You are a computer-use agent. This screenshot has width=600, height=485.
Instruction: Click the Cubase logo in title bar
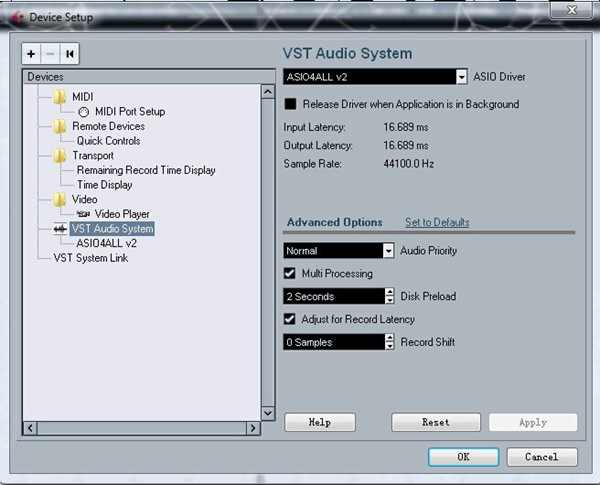pos(17,17)
